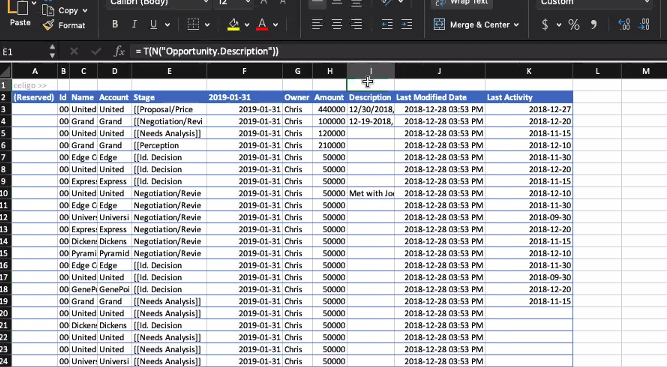Open the currency format dropdown arrow
This screenshot has height=367, width=667.
pos(559,25)
